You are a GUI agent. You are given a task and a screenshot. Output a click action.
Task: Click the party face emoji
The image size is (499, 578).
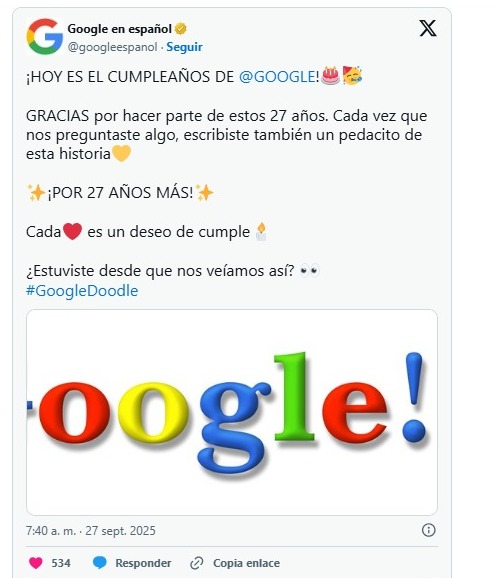352,76
